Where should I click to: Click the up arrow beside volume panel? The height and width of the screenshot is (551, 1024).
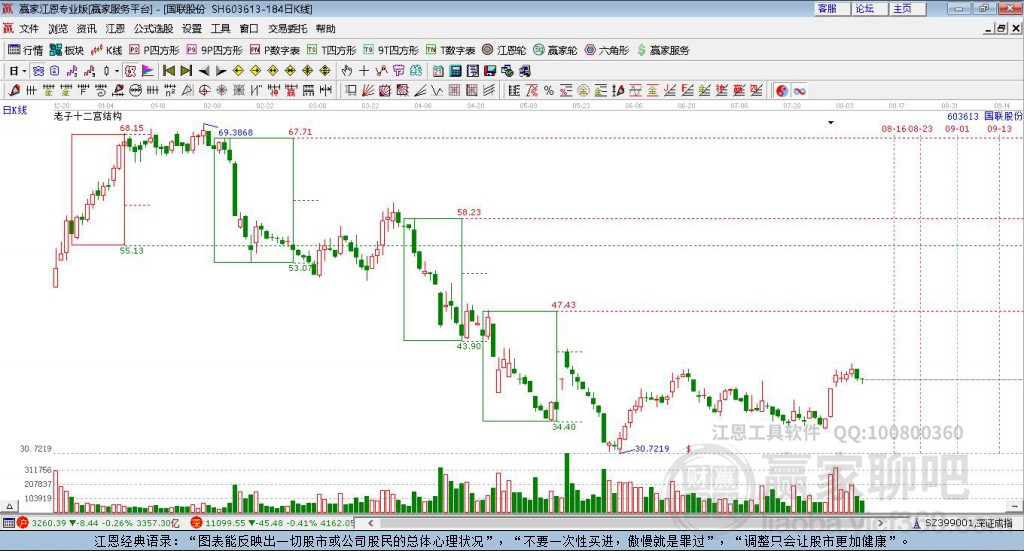tap(10, 506)
